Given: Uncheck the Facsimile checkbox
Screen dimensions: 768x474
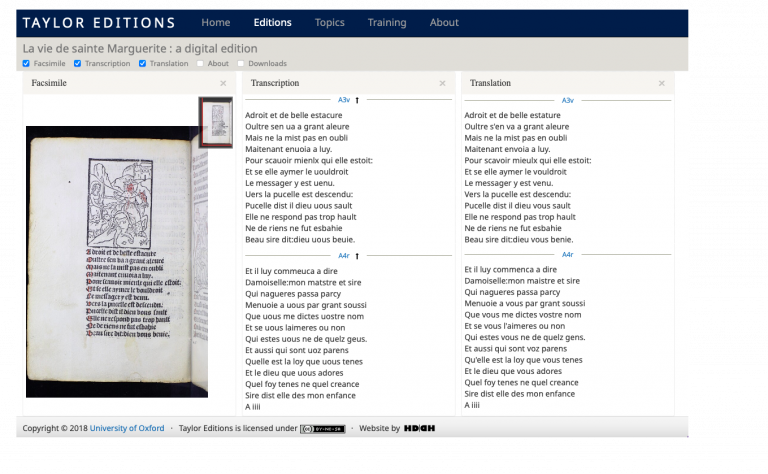Looking at the screenshot, I should pyautogui.click(x=26, y=64).
